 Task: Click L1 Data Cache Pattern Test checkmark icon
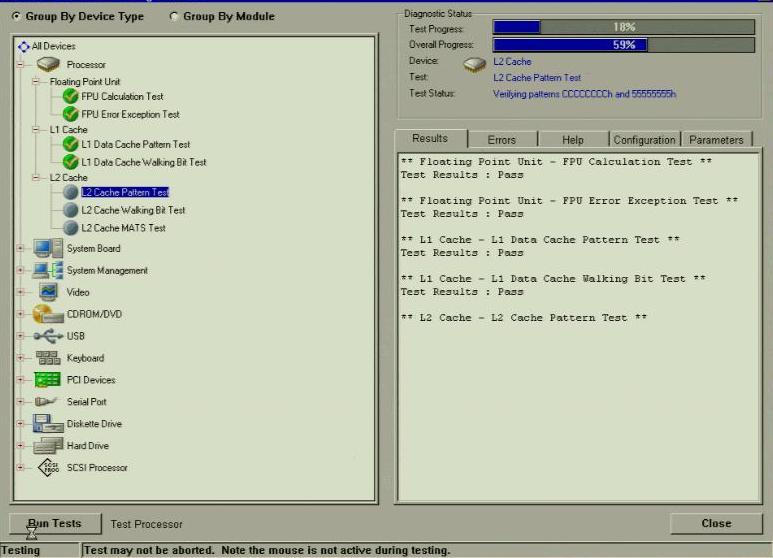(70, 144)
